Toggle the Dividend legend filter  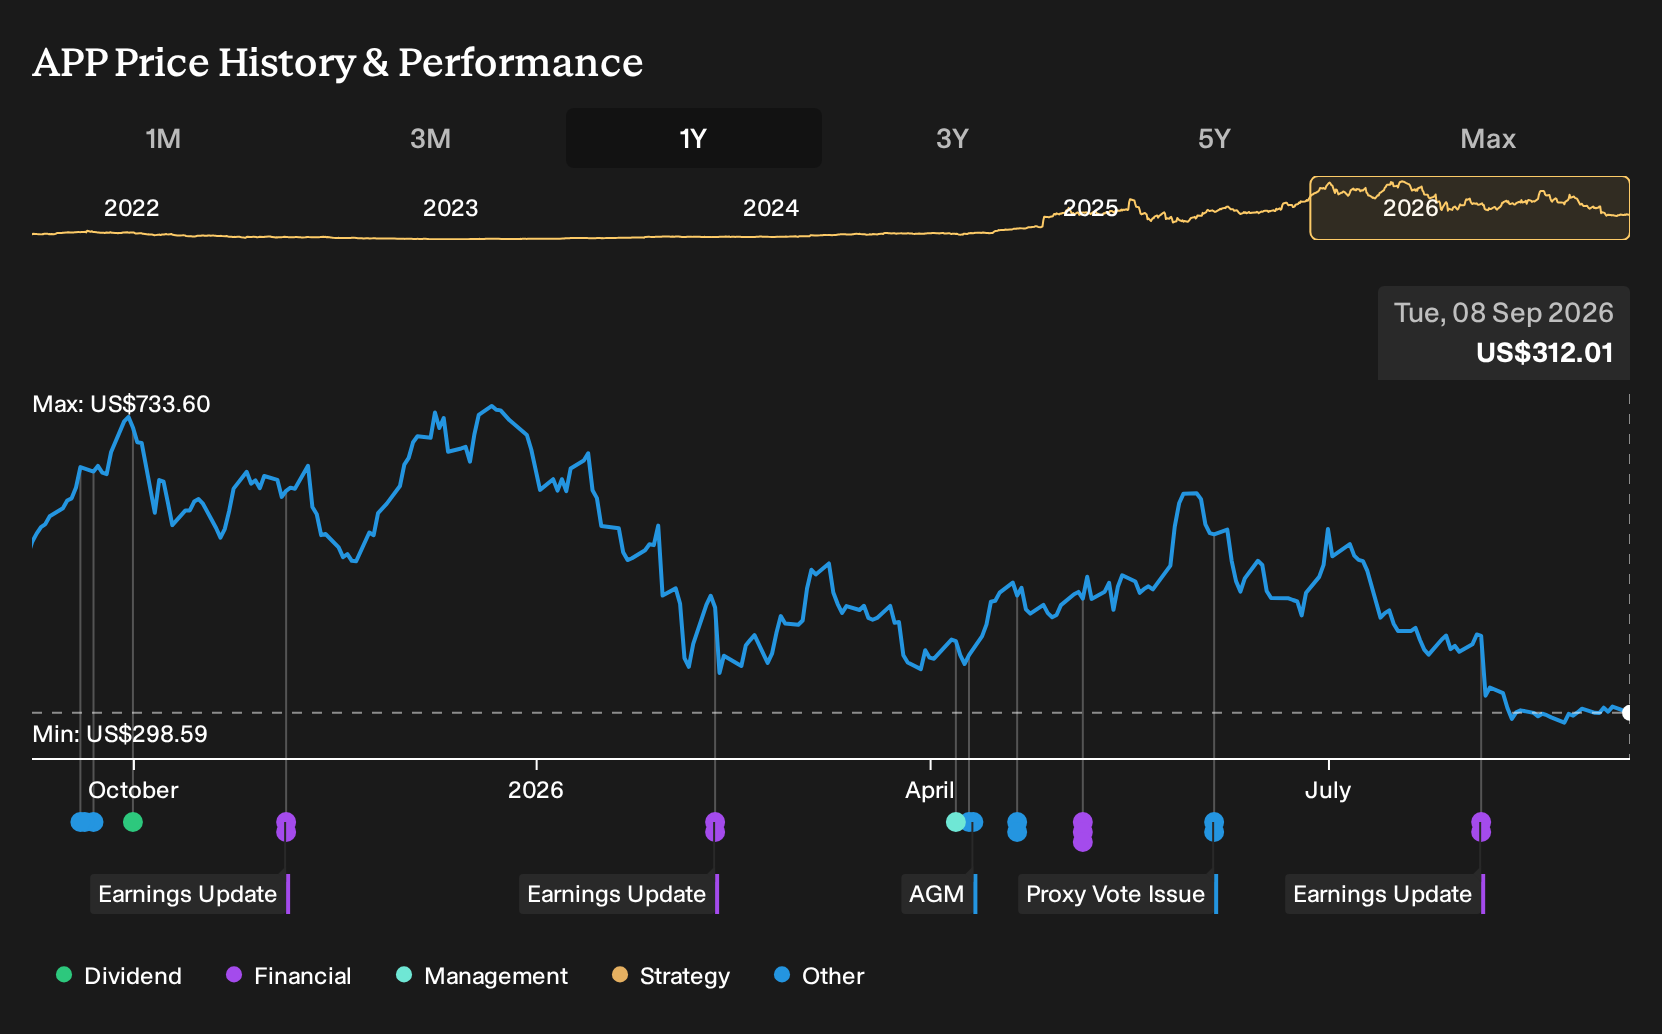pyautogui.click(x=119, y=976)
